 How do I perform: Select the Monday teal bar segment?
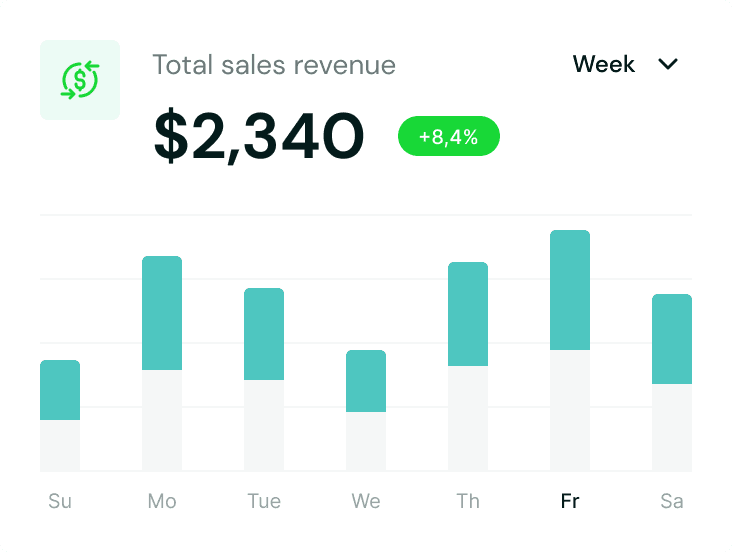[x=162, y=313]
